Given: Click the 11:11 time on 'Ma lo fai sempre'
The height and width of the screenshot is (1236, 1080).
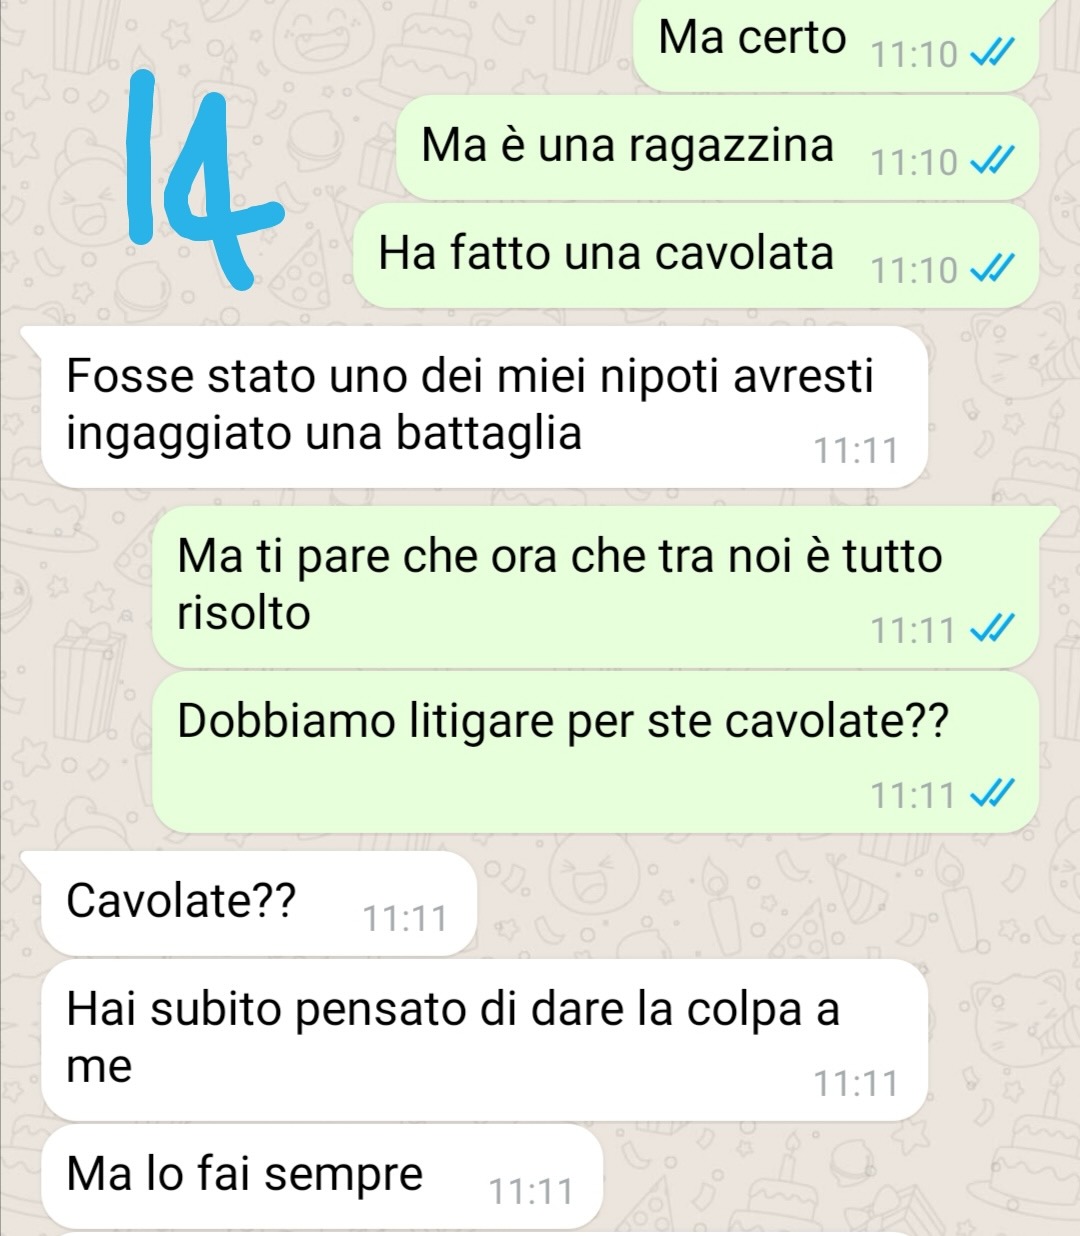Looking at the screenshot, I should pyautogui.click(x=530, y=1192).
